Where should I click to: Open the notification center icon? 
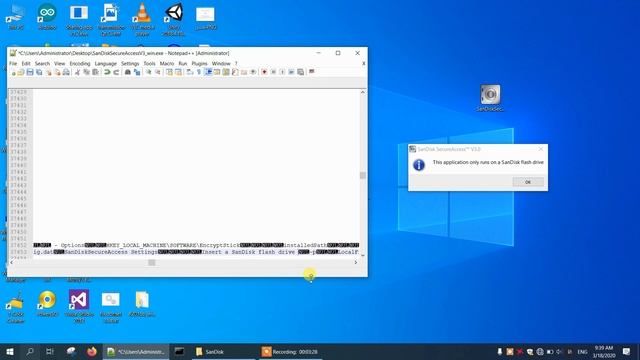pyautogui.click(x=627, y=351)
